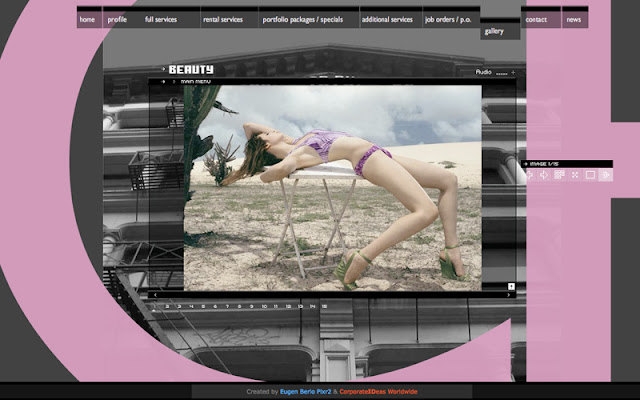Open the additional services menu item
This screenshot has width=640, height=400.
coord(387,19)
